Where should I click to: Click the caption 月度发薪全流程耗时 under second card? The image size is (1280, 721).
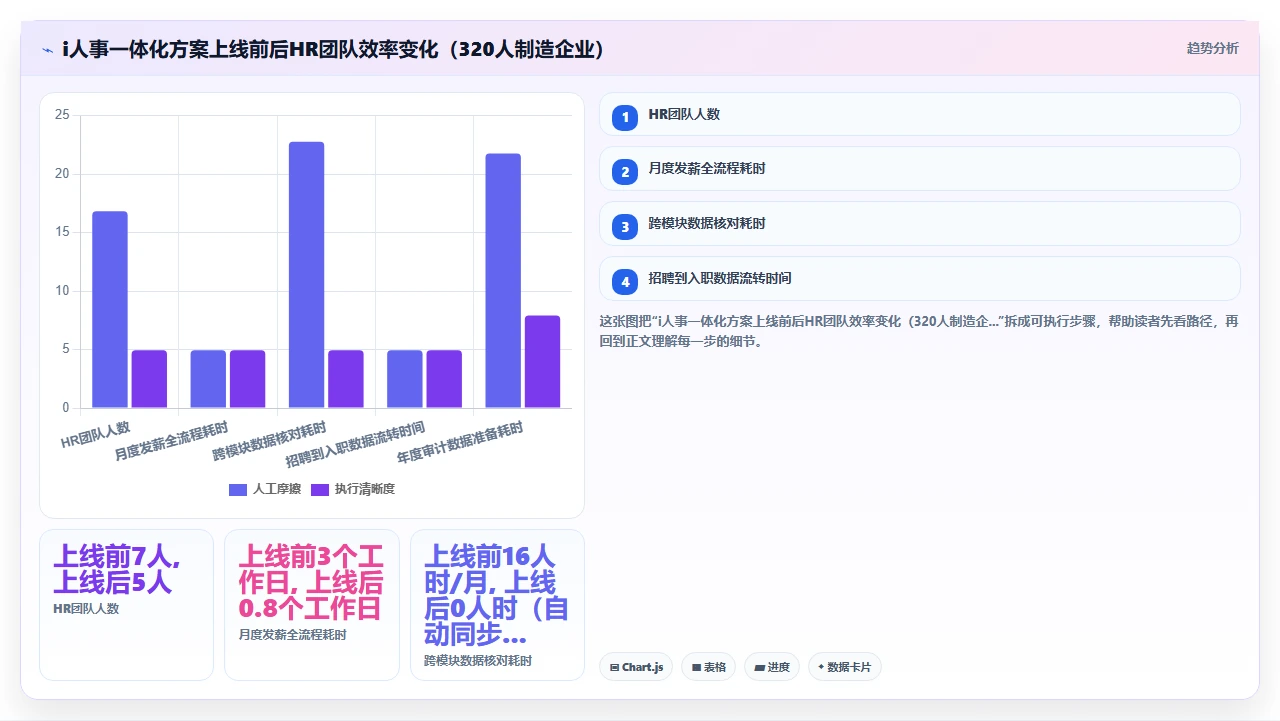click(x=293, y=634)
